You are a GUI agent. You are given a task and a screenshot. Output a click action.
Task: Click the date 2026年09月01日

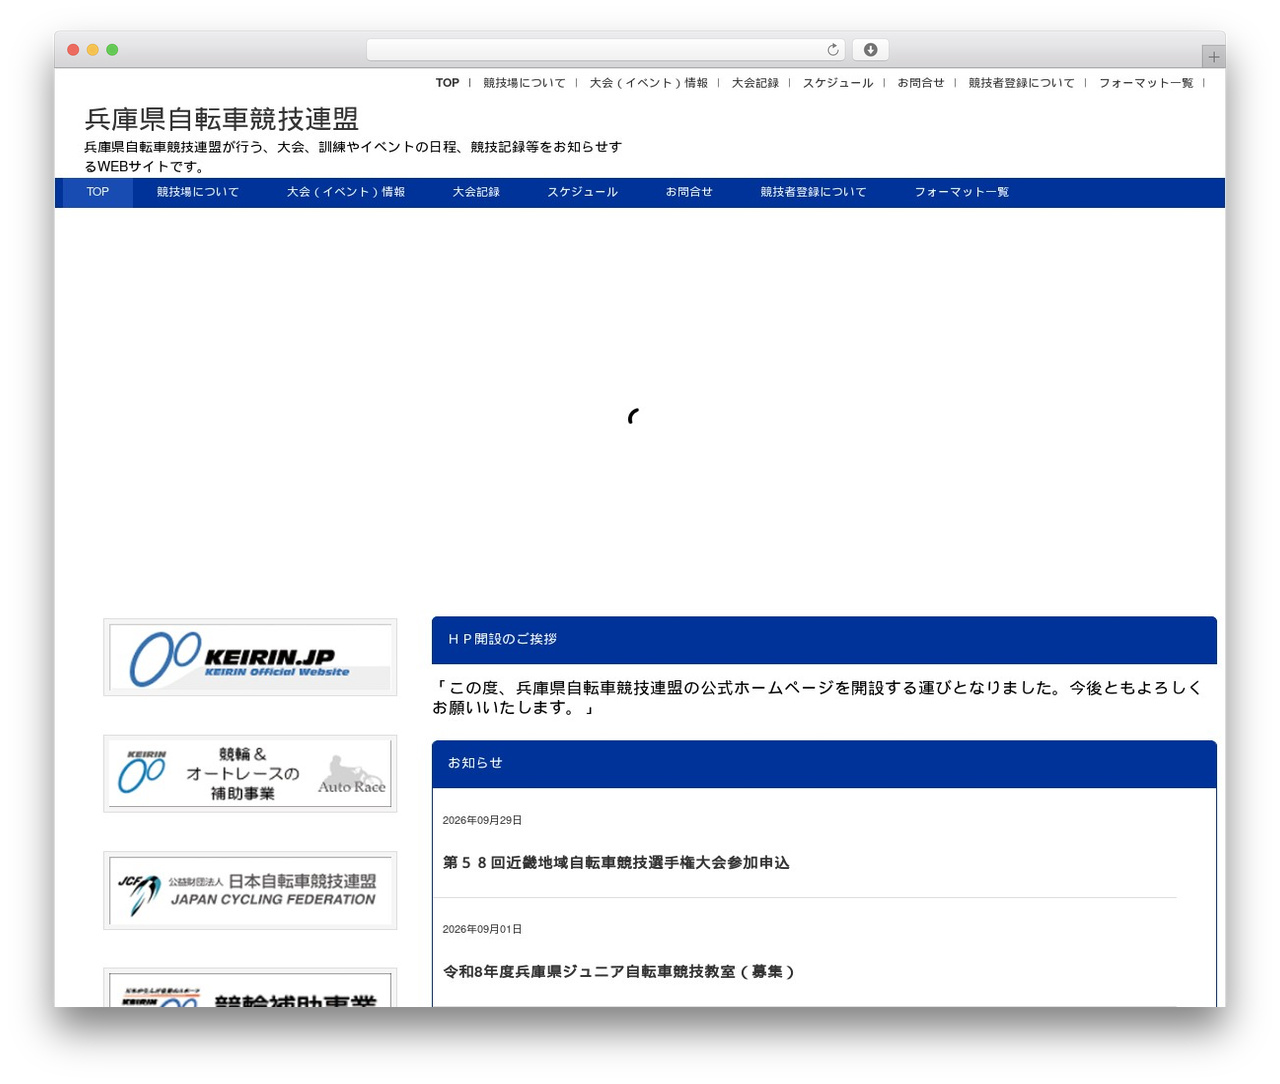[482, 929]
